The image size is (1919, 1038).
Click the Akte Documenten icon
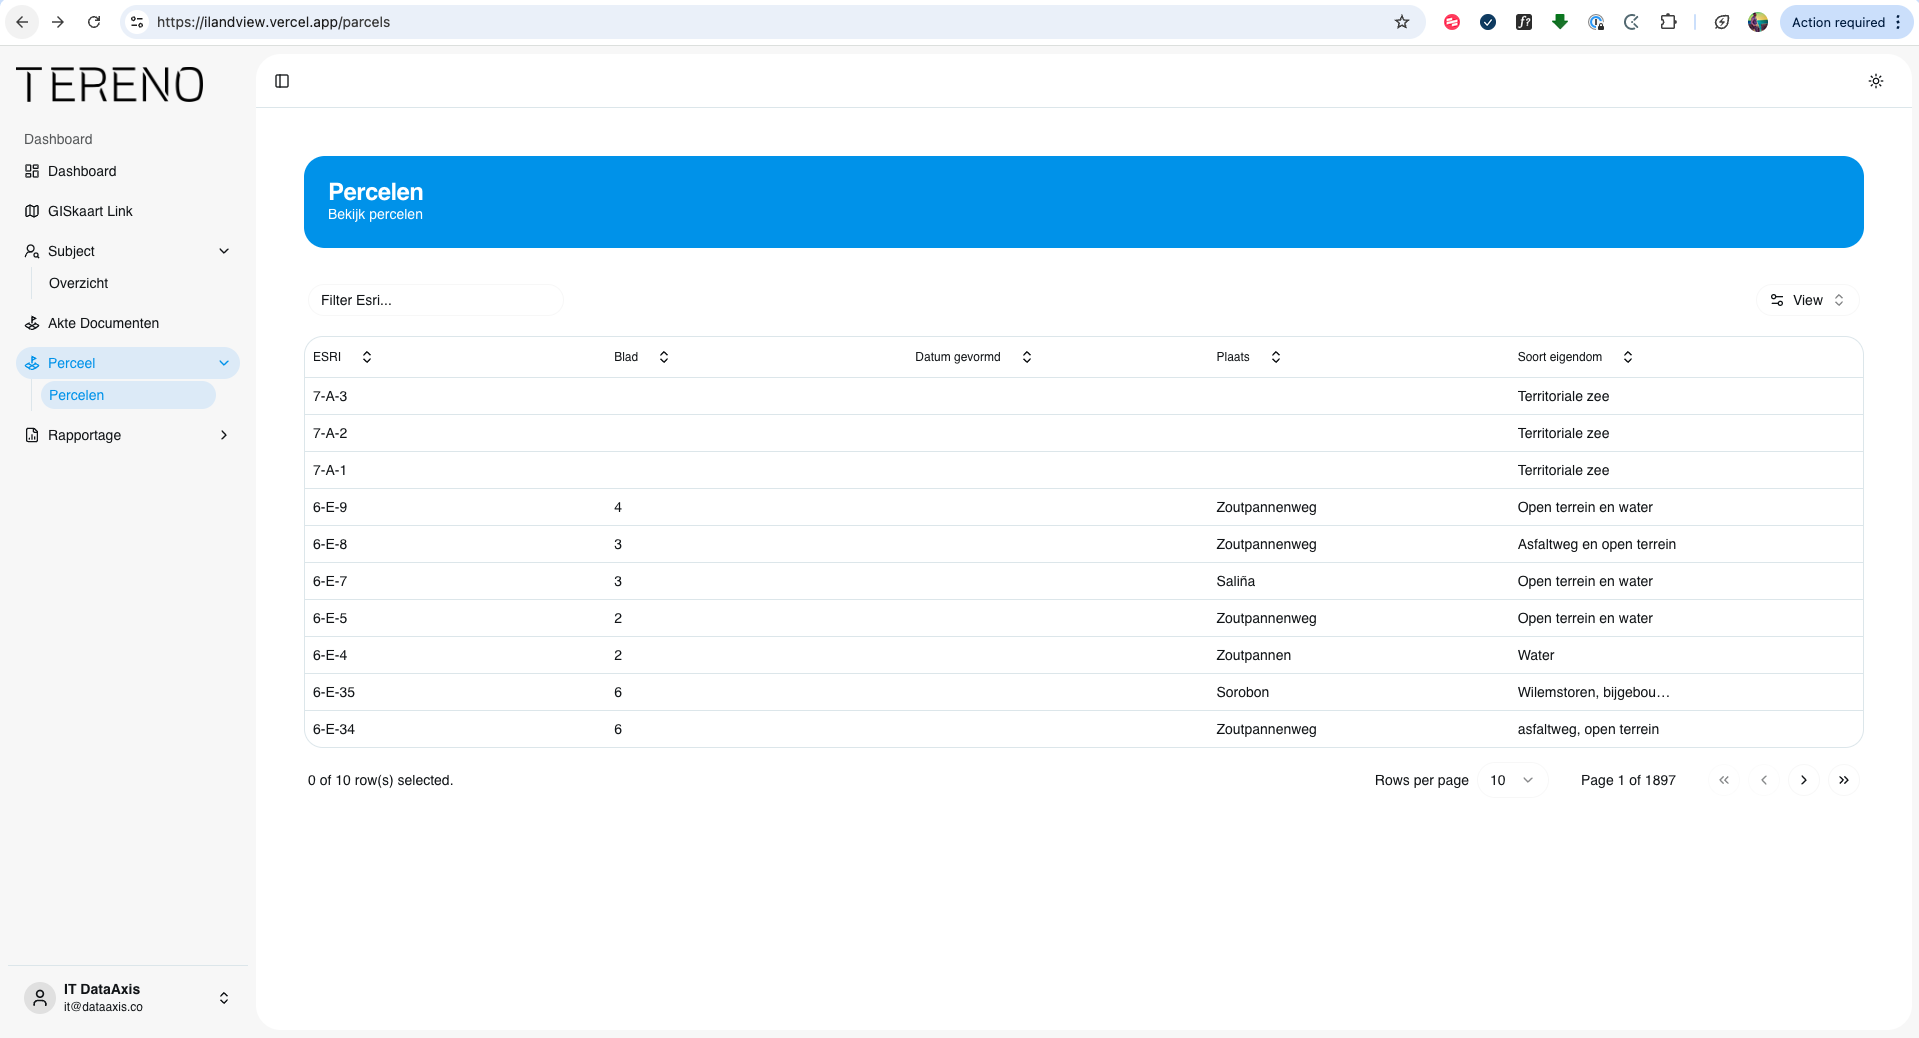click(32, 323)
